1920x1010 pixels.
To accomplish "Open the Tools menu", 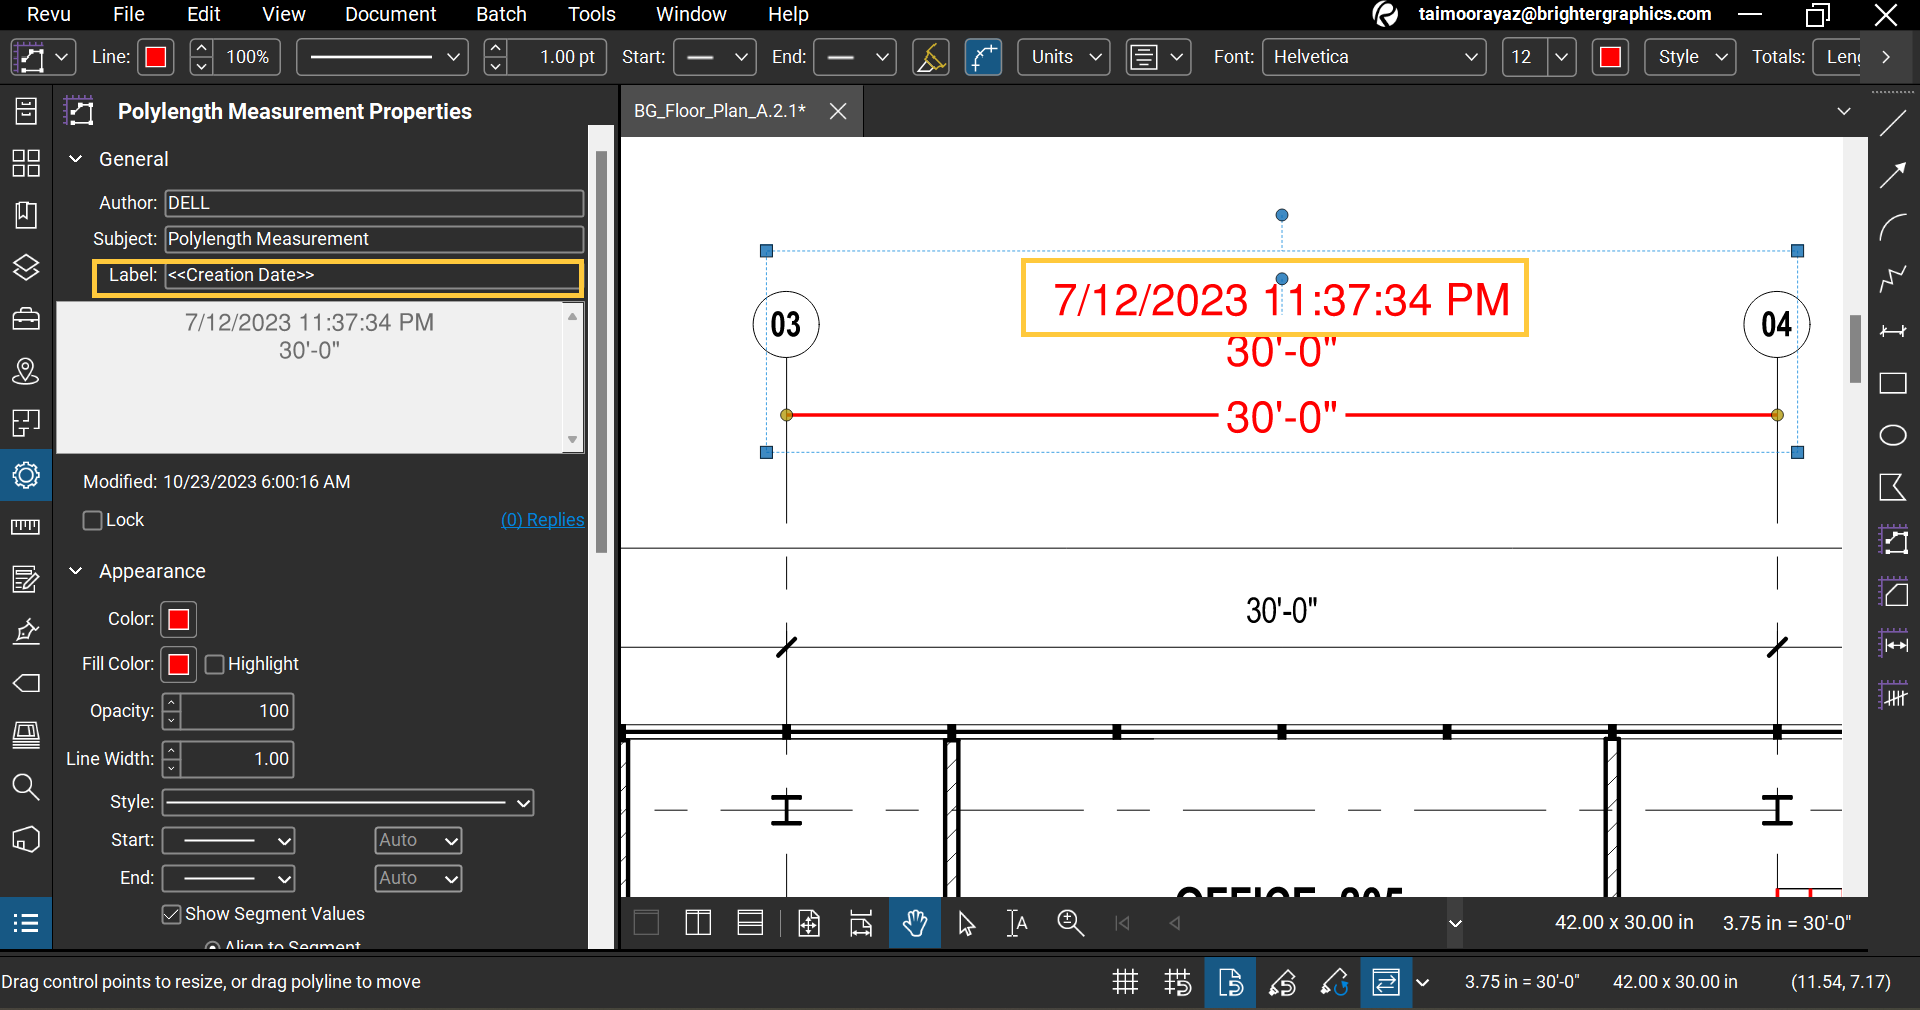I will tap(590, 14).
